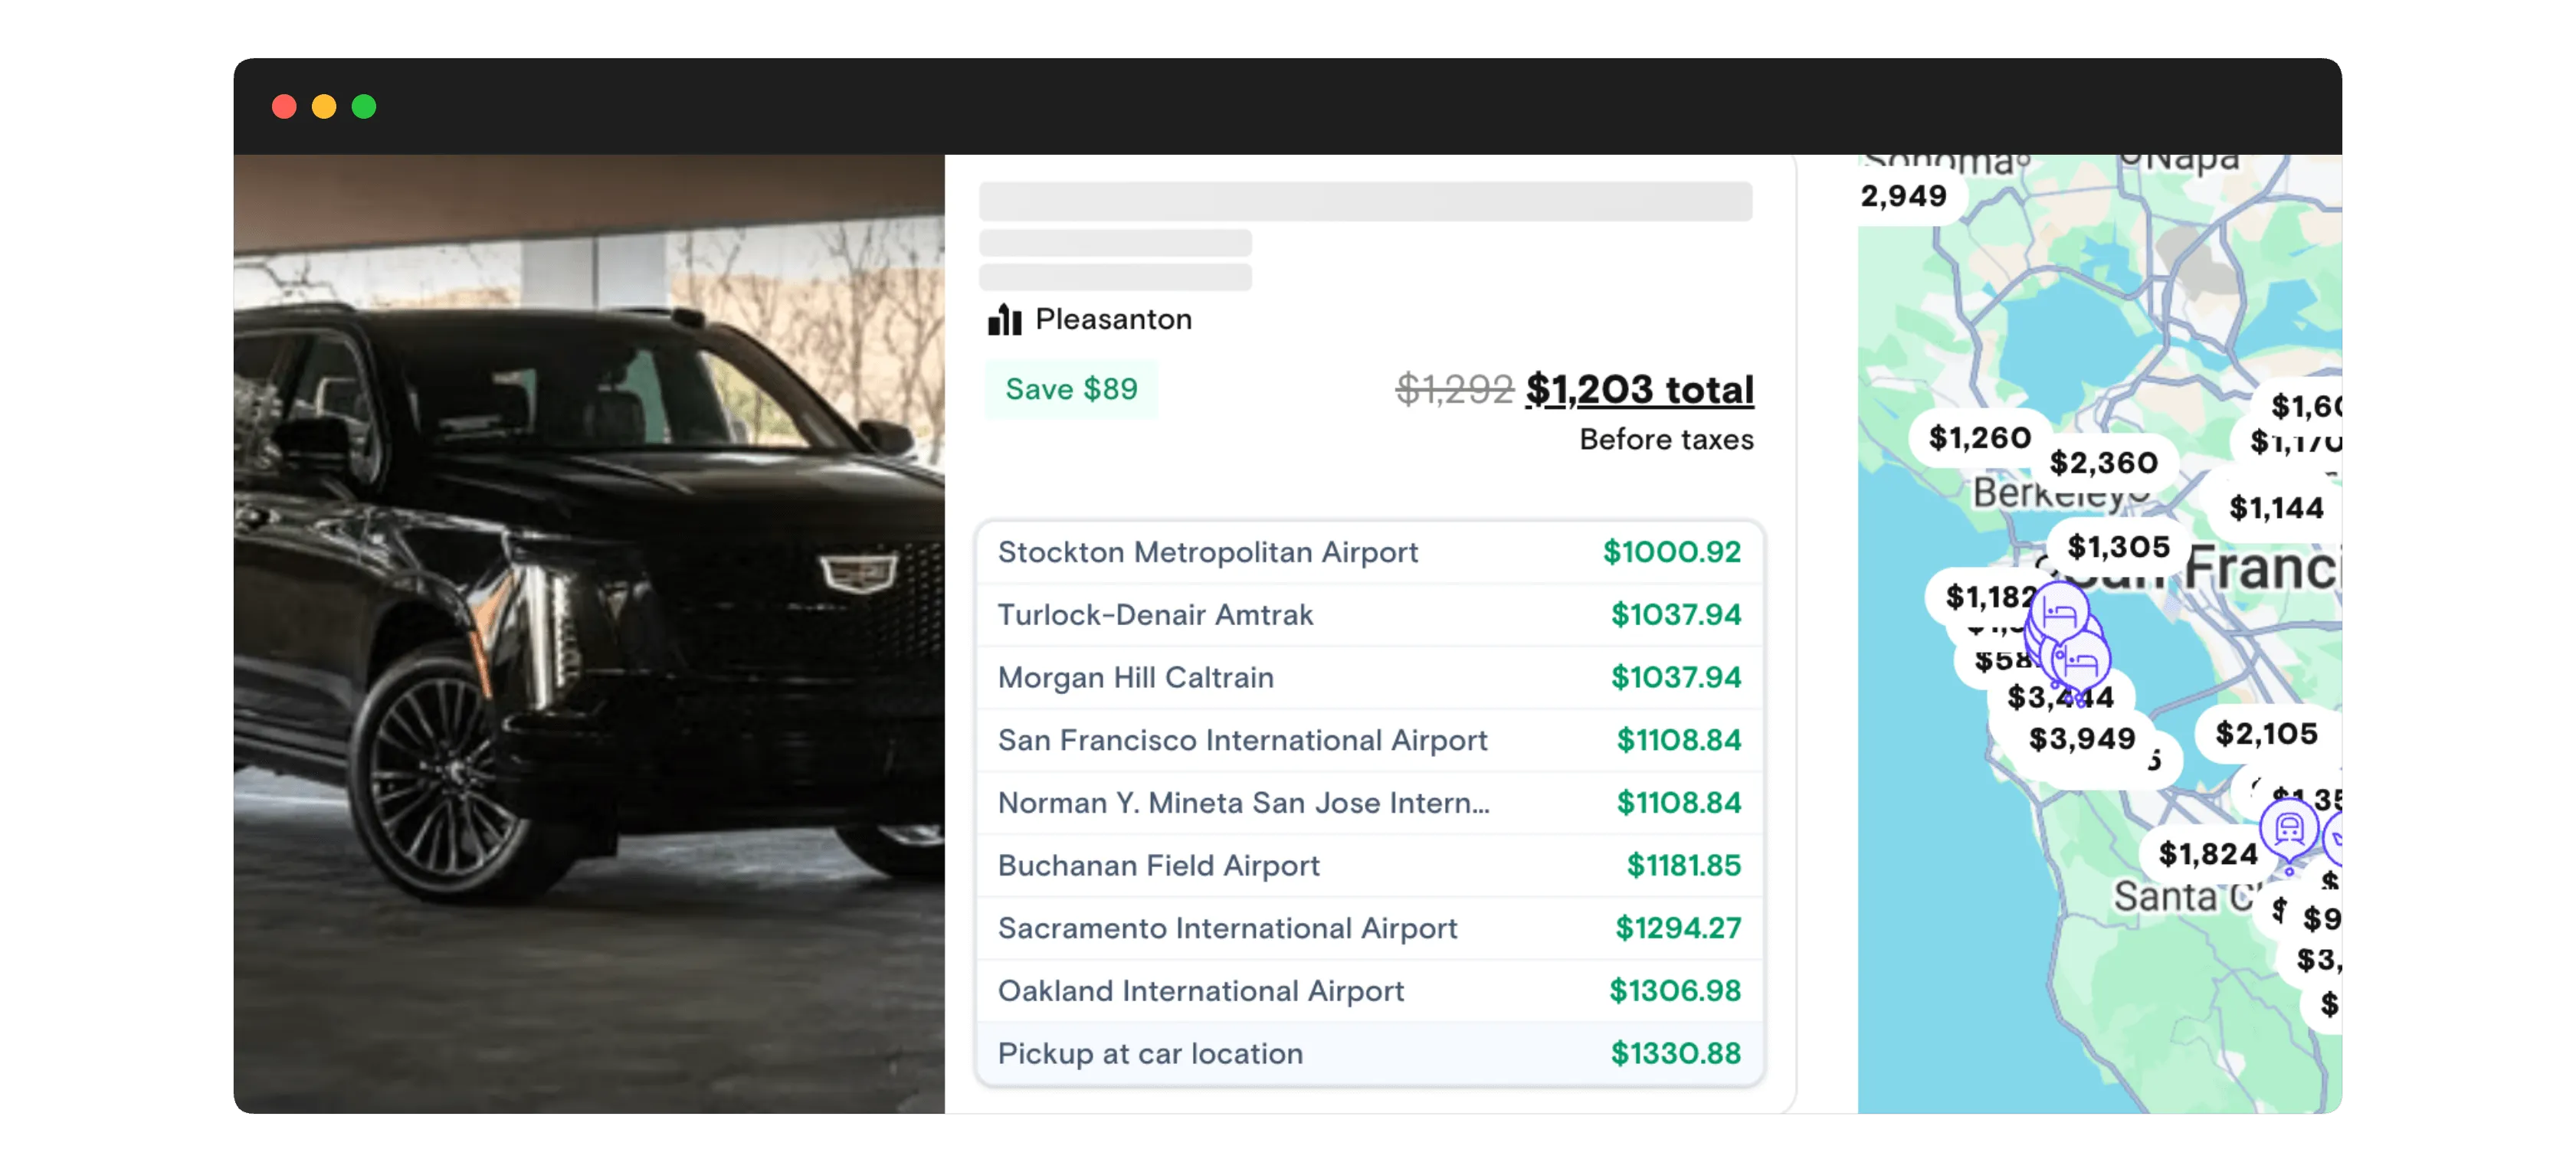
Task: Choose Pickup at car location option
Action: coord(1369,1054)
